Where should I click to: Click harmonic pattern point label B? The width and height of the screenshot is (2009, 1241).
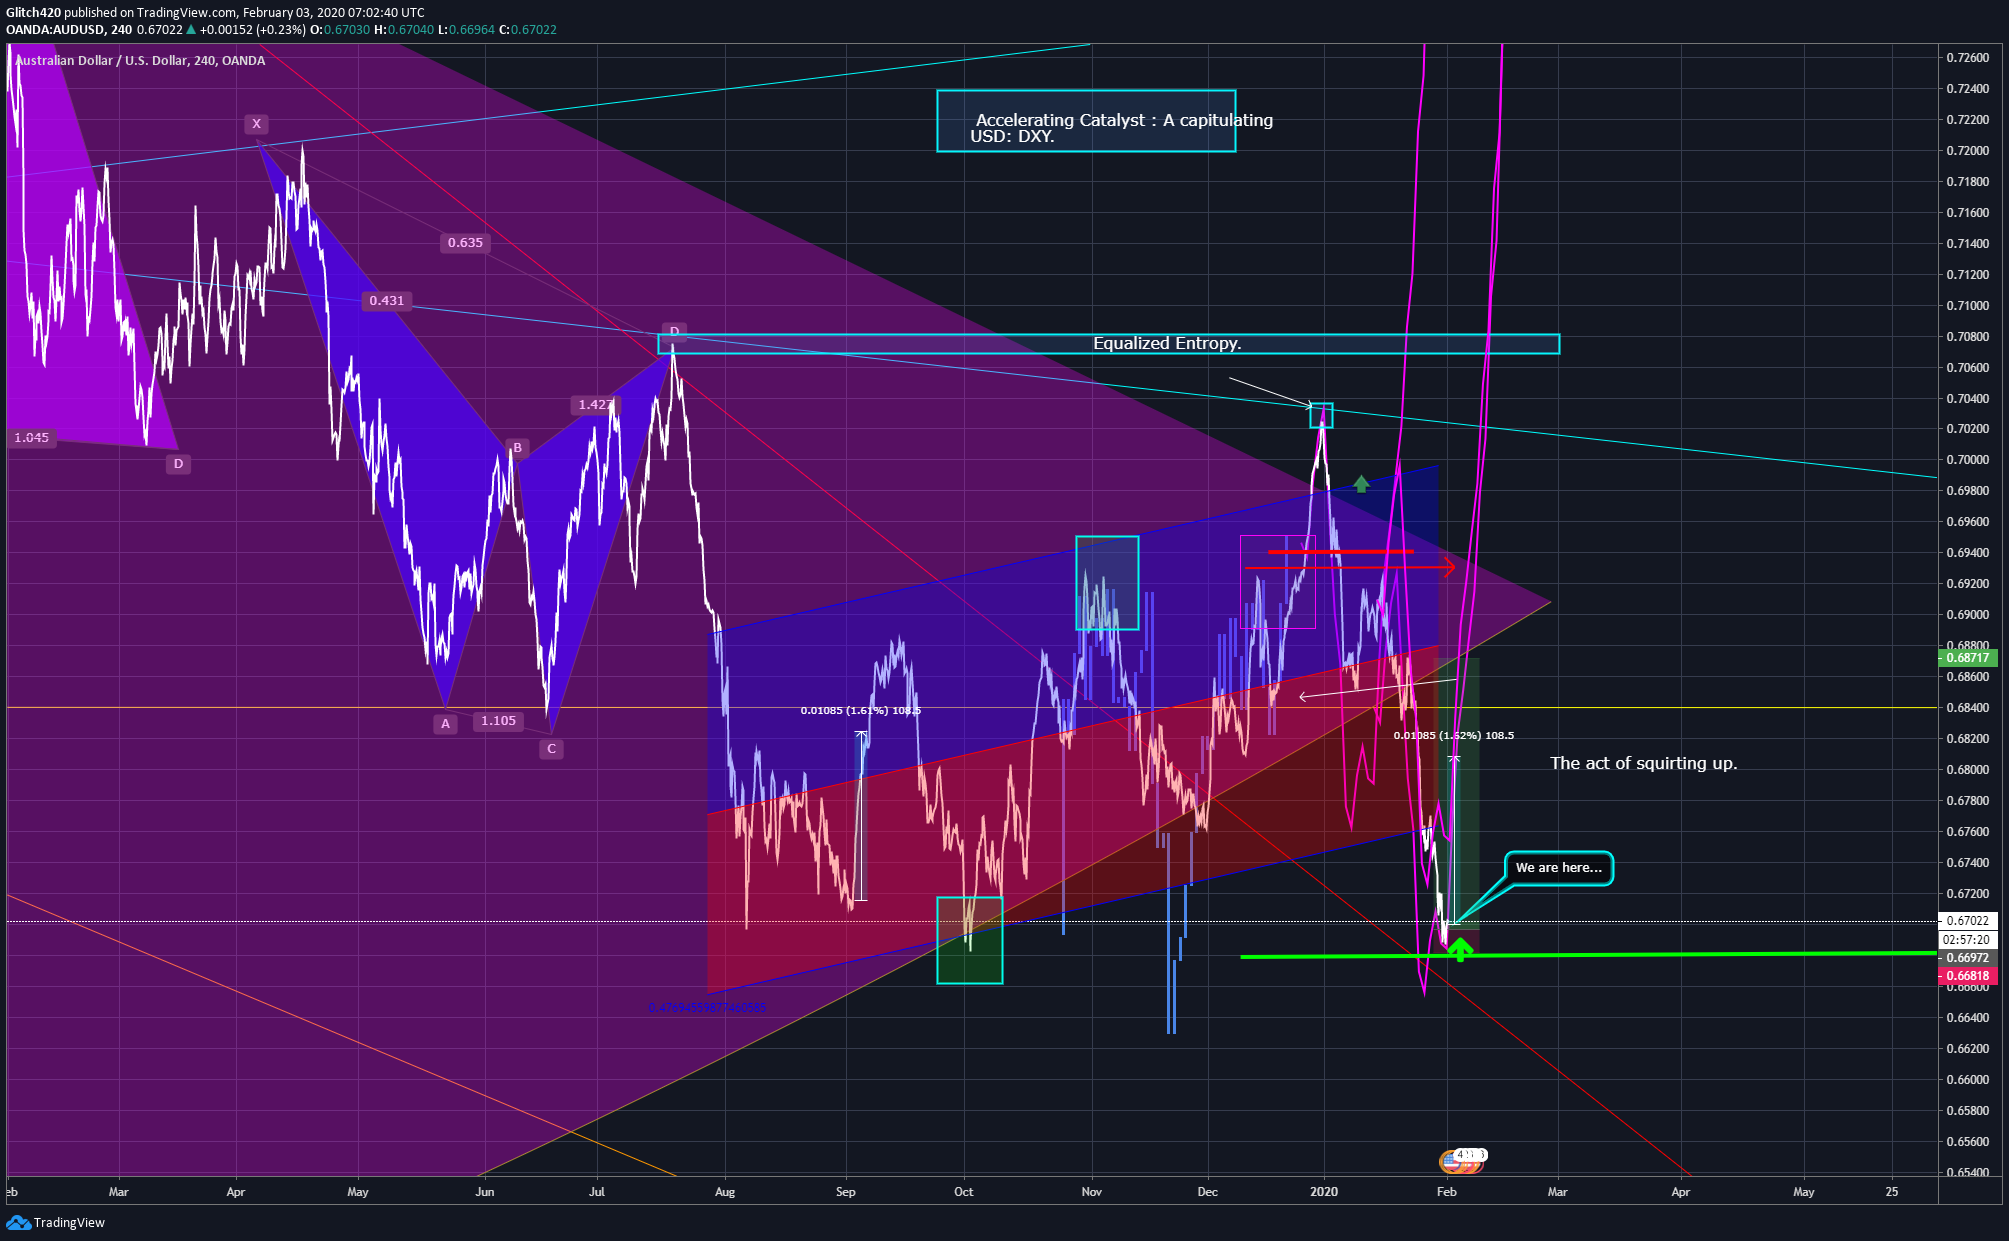tap(517, 448)
